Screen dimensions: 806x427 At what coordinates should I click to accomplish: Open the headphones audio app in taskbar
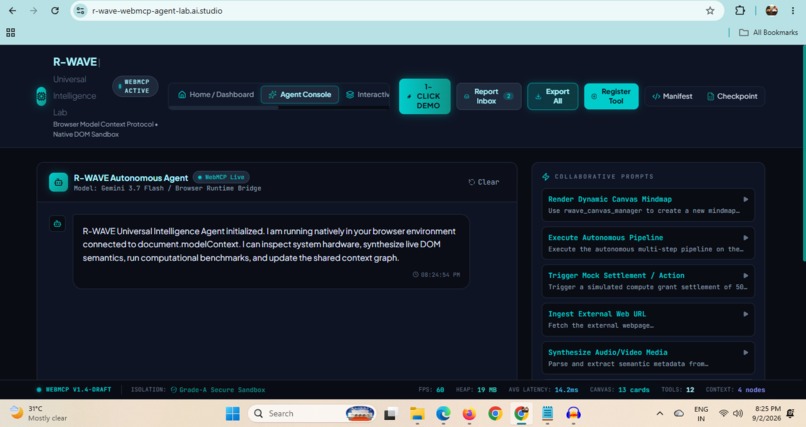[573, 413]
